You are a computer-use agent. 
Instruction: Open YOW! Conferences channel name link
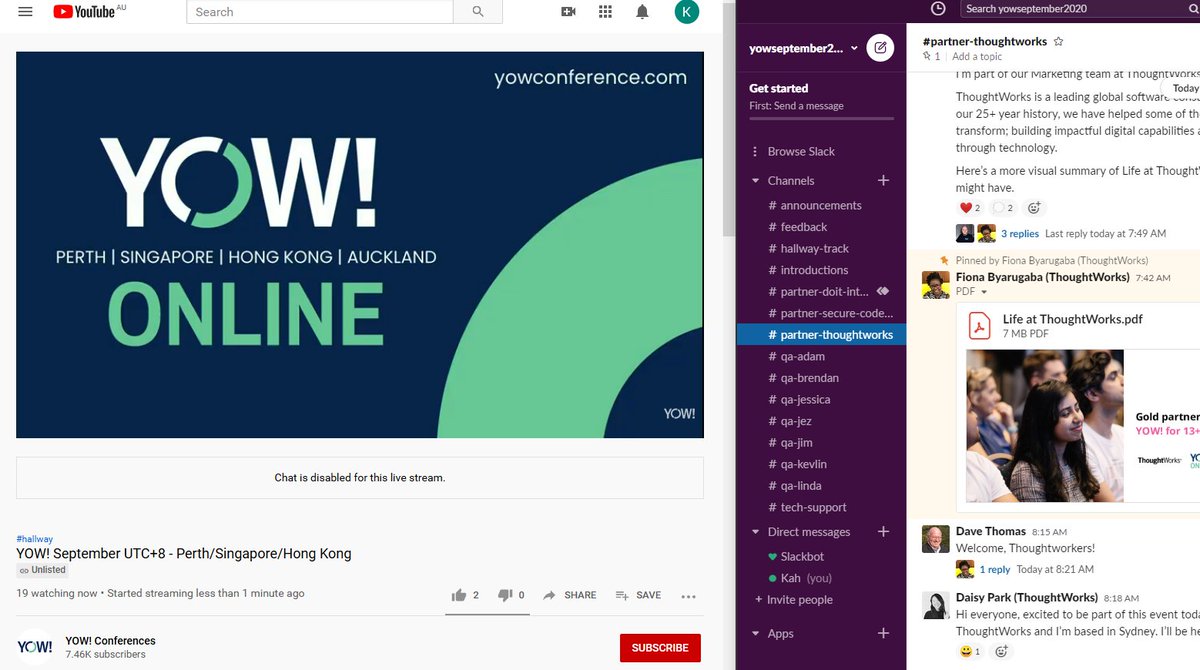coord(110,641)
